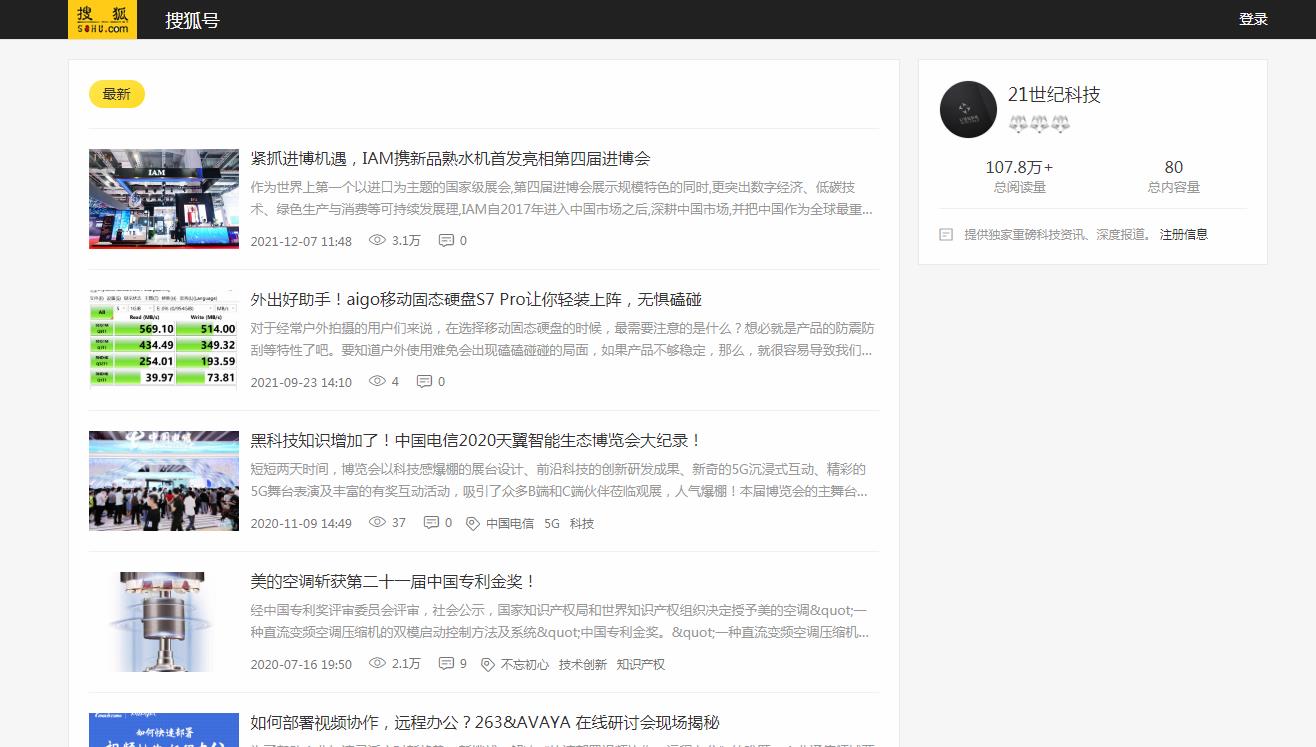1316x747 pixels.
Task: Click tag icon beside 不忘初心
Action: pyautogui.click(x=488, y=664)
